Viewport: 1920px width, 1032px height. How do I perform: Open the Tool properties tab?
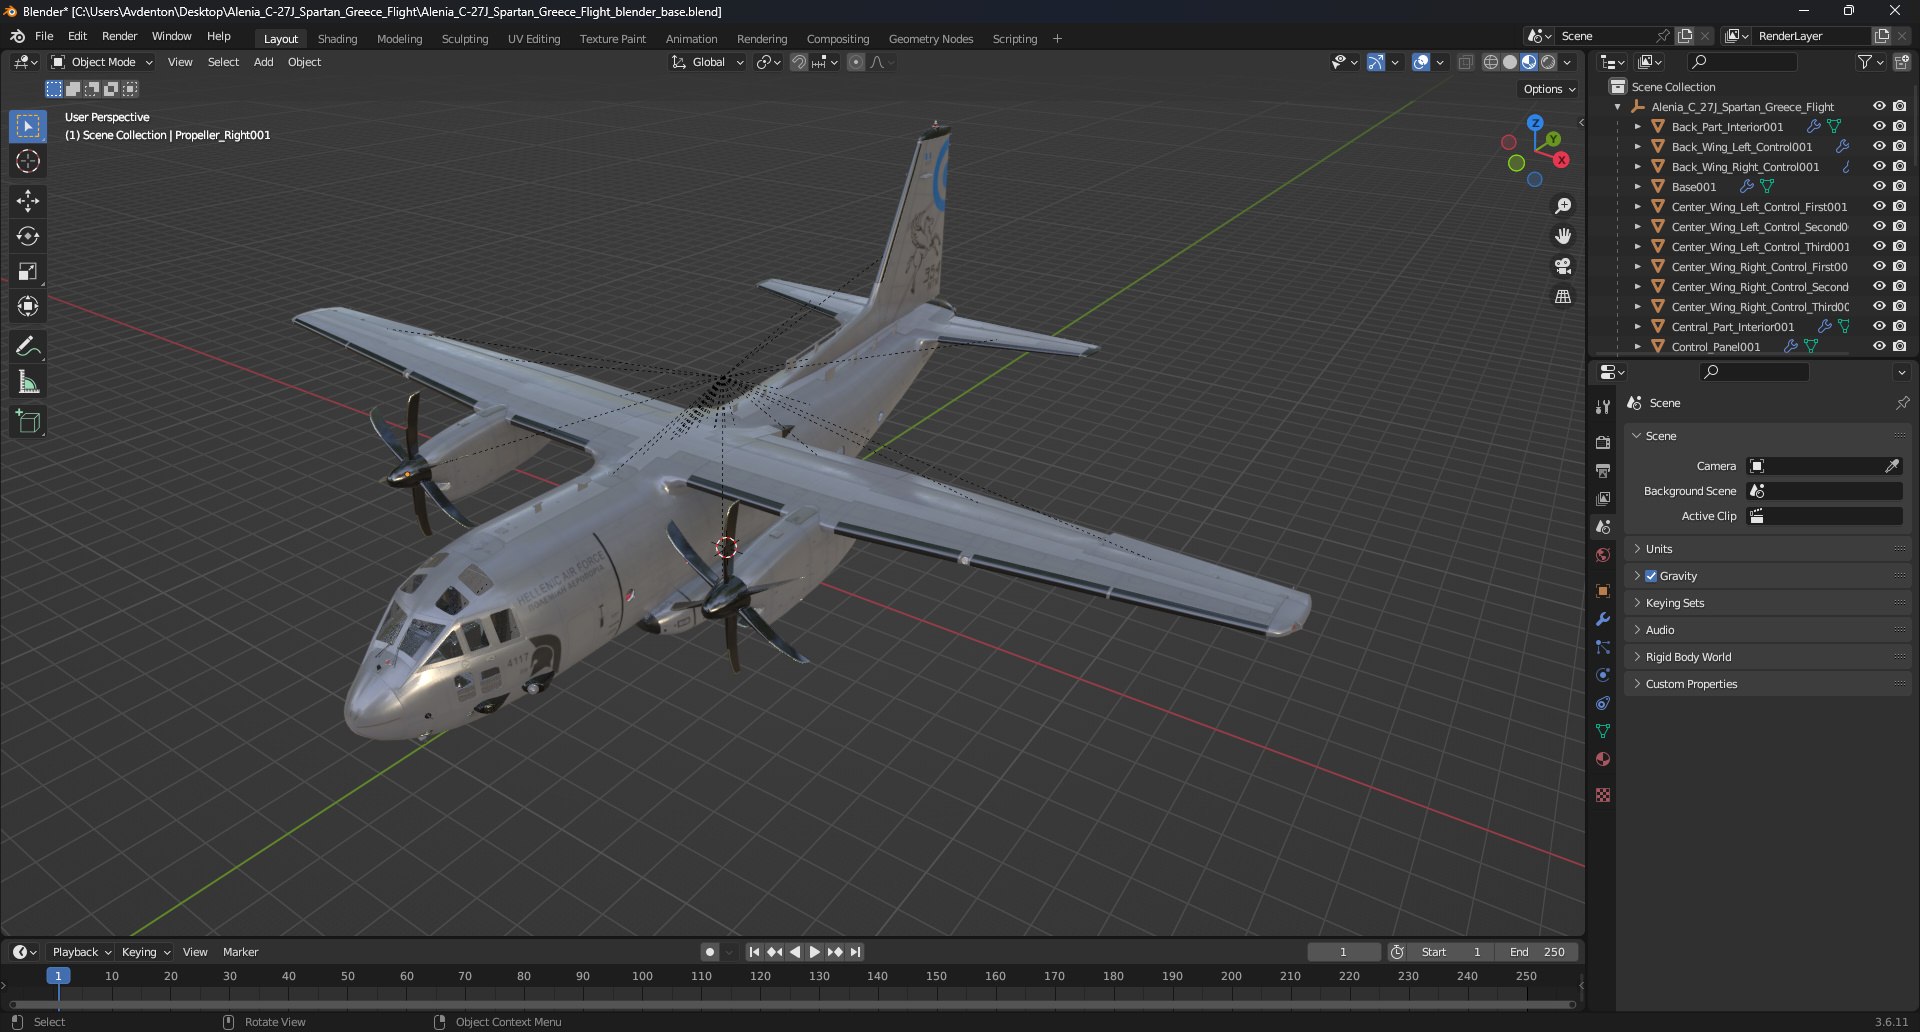(1603, 407)
